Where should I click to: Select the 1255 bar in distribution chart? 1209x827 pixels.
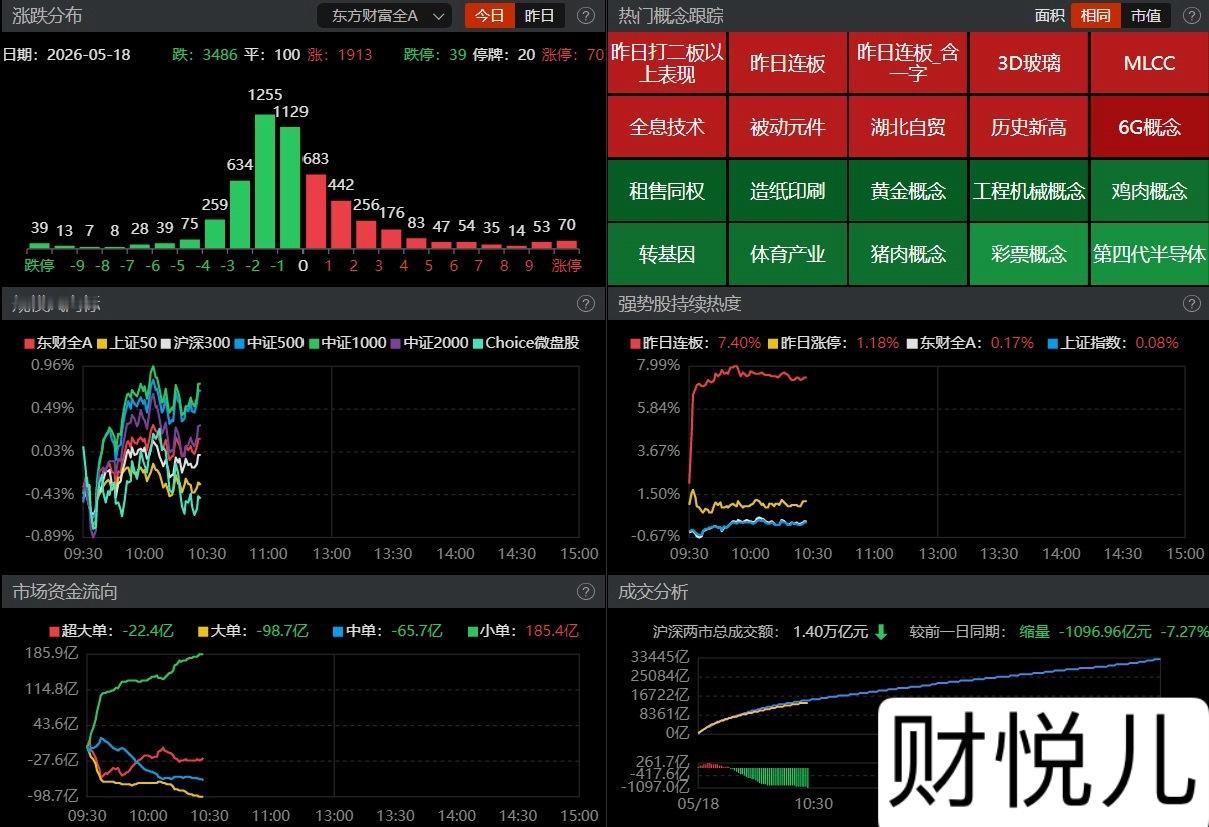[x=265, y=181]
